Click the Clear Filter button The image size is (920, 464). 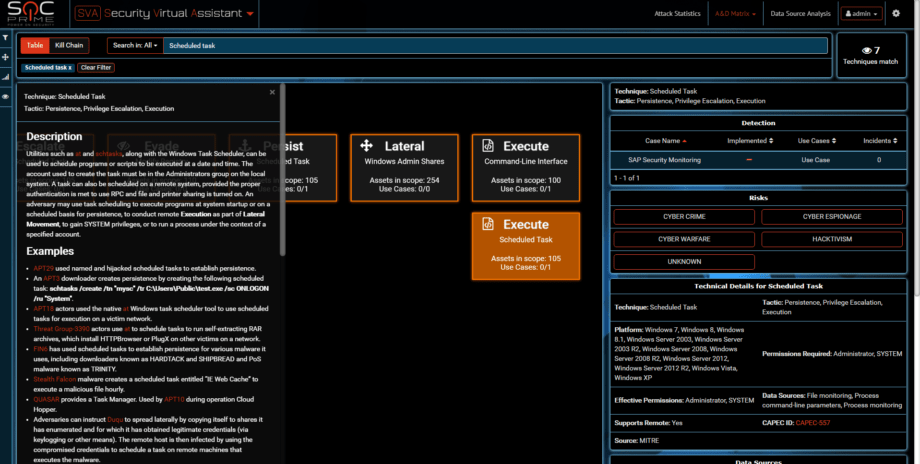click(96, 67)
